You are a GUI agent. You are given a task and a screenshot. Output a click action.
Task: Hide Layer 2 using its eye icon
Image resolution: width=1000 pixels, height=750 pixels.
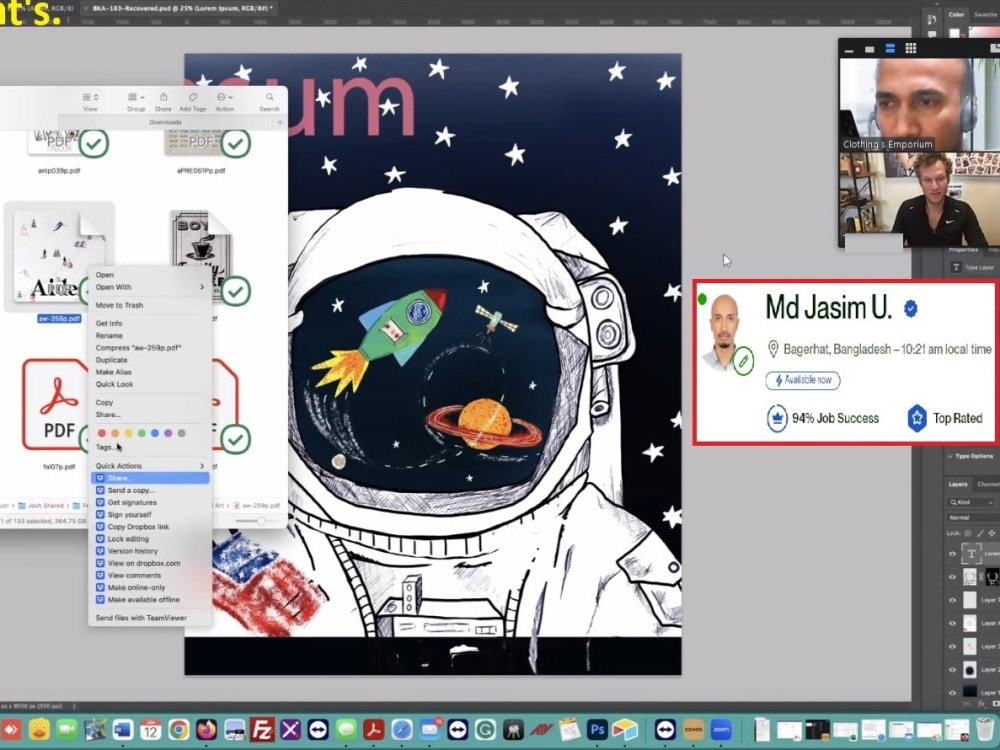click(953, 670)
